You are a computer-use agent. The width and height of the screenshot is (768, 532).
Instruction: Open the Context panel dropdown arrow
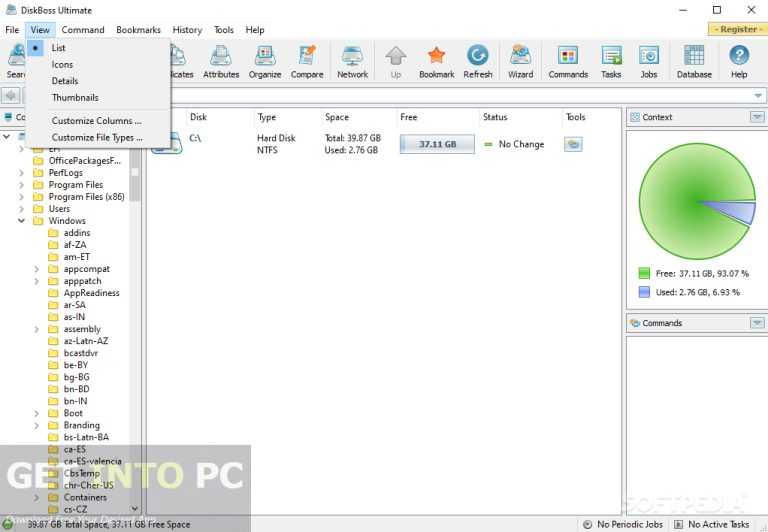click(757, 117)
